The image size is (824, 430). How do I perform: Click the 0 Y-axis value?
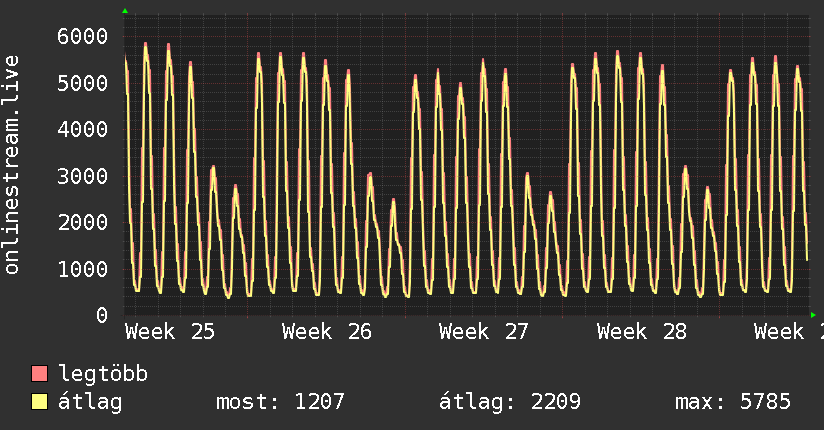(x=102, y=315)
